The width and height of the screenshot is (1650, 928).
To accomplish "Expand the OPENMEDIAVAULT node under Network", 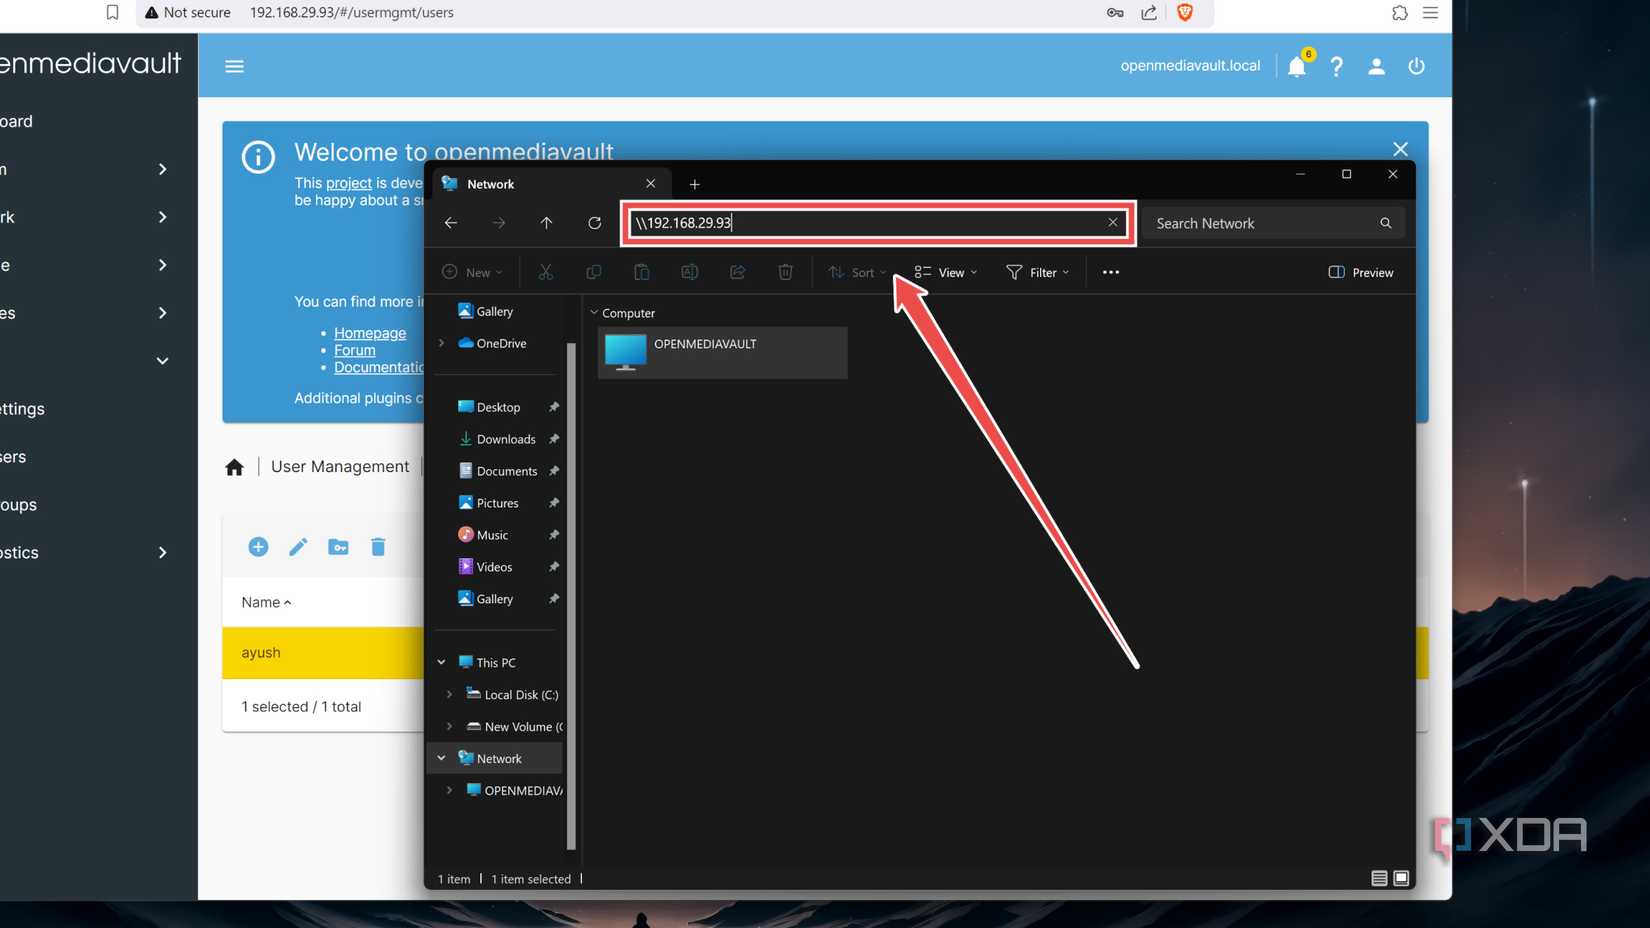I will (x=449, y=790).
